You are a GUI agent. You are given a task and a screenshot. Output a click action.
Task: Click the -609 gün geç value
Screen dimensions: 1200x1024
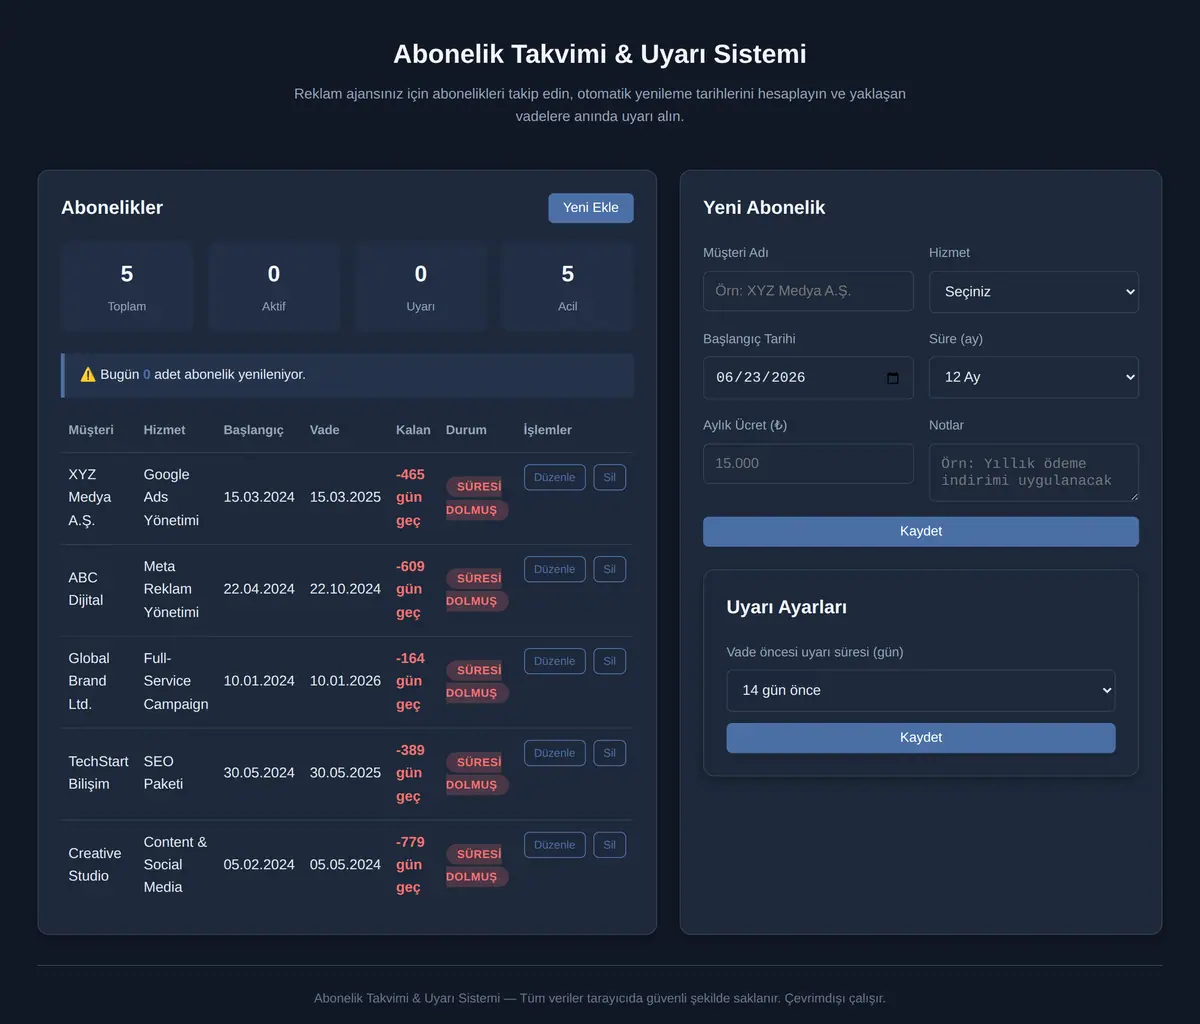[410, 589]
